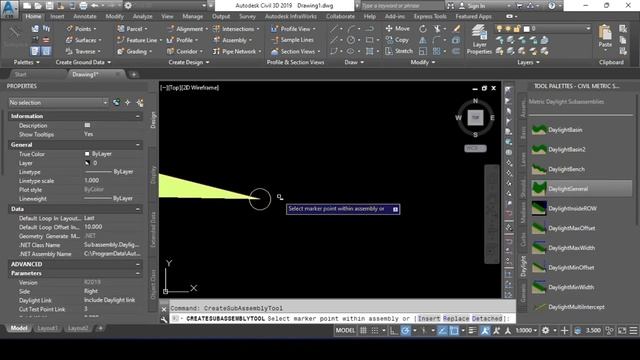Select the DaylightBasin subassembly icon

(x=539, y=130)
